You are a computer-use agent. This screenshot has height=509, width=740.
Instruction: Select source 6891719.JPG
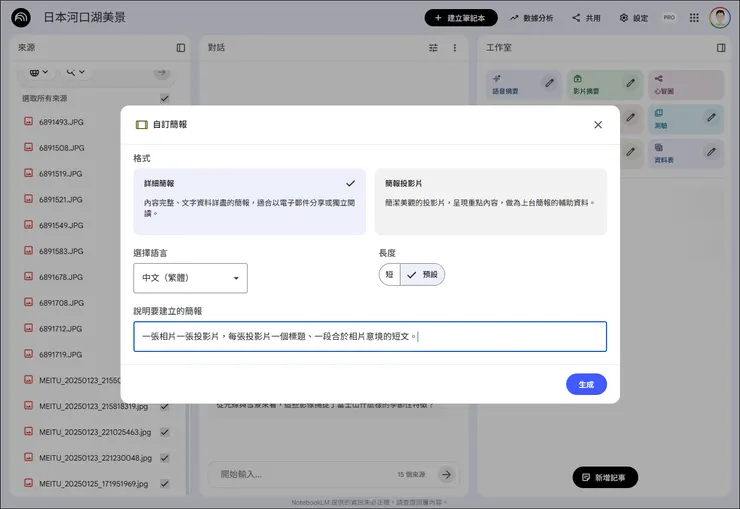click(x=60, y=354)
